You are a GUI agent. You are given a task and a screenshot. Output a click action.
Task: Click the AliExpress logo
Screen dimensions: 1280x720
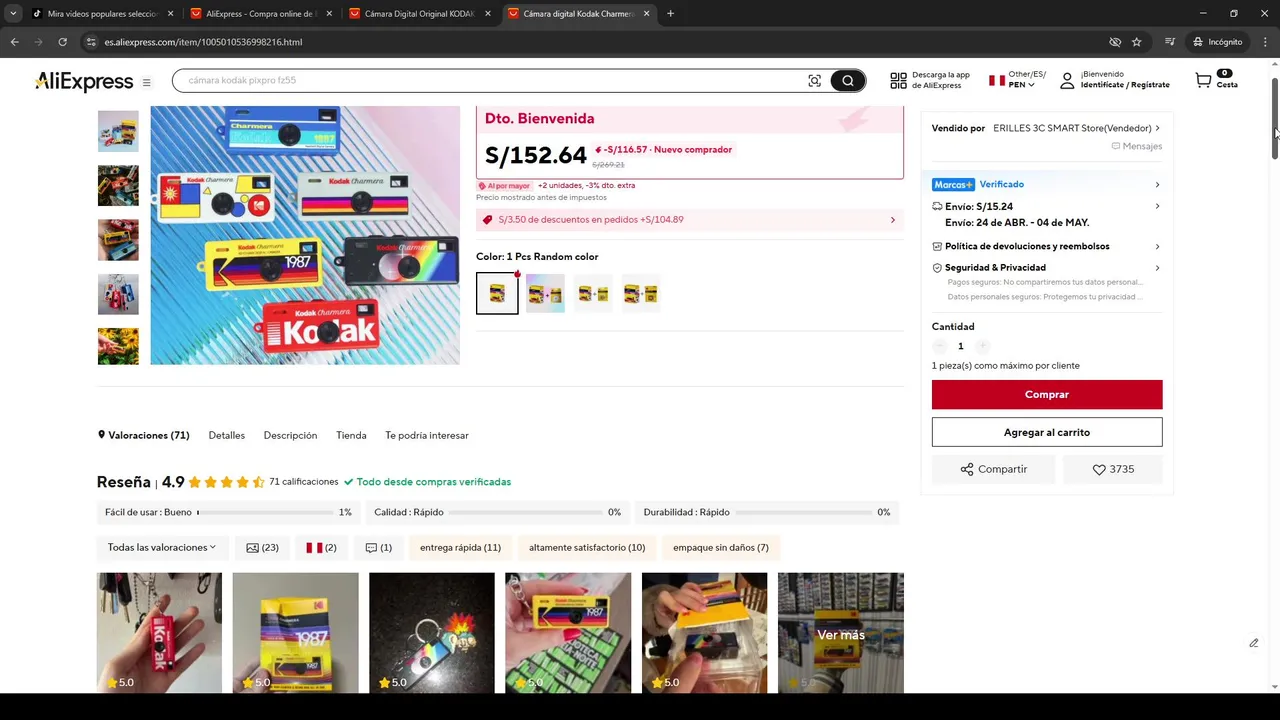pyautogui.click(x=84, y=82)
